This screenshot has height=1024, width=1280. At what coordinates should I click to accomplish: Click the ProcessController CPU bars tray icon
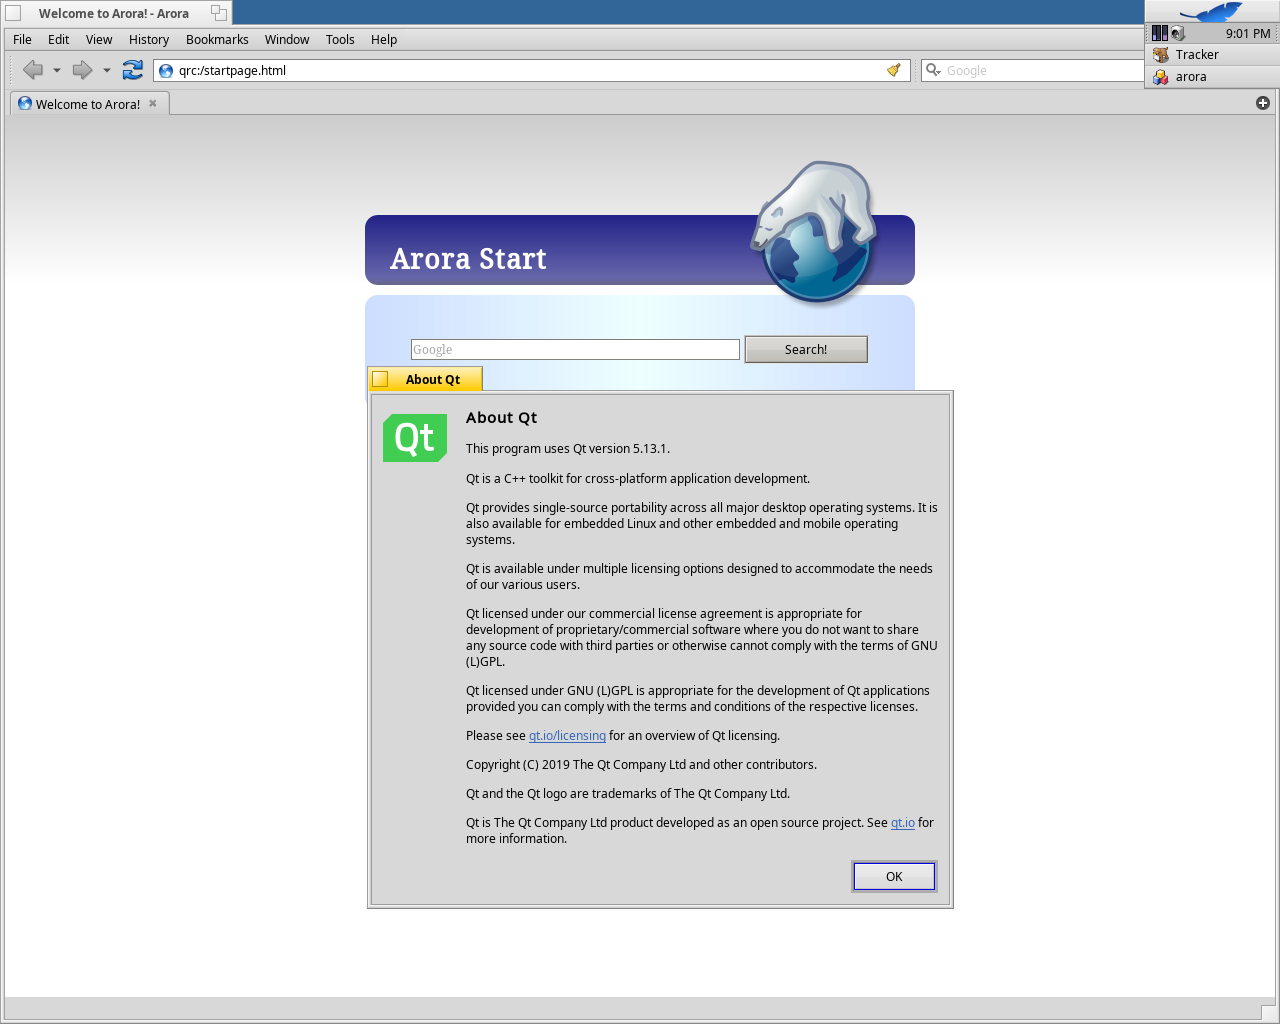(1159, 33)
